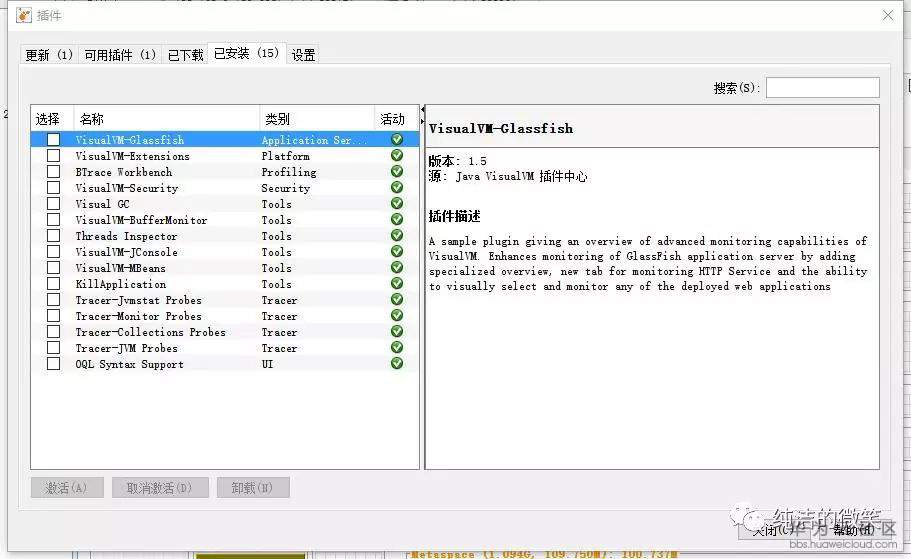Click the 取消激活(D) button

[160, 488]
